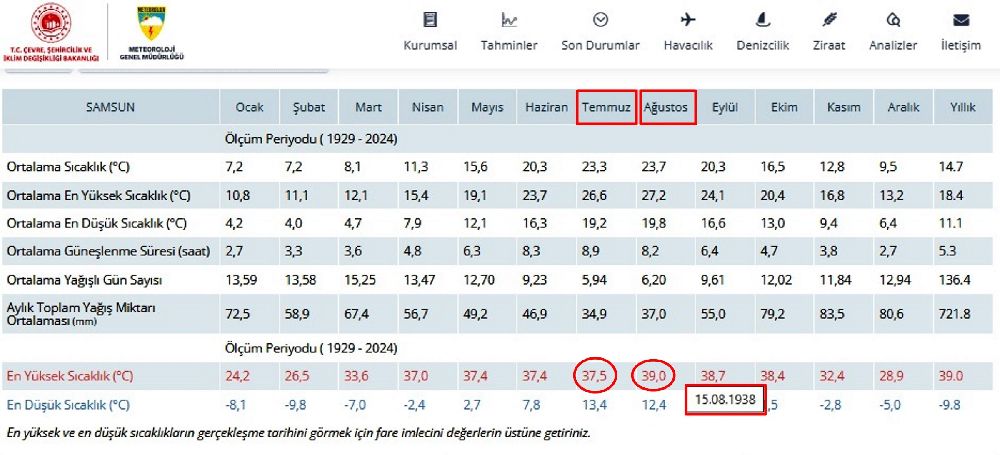
Task: Click the Ziraat leaf icon
Action: pyautogui.click(x=829, y=20)
